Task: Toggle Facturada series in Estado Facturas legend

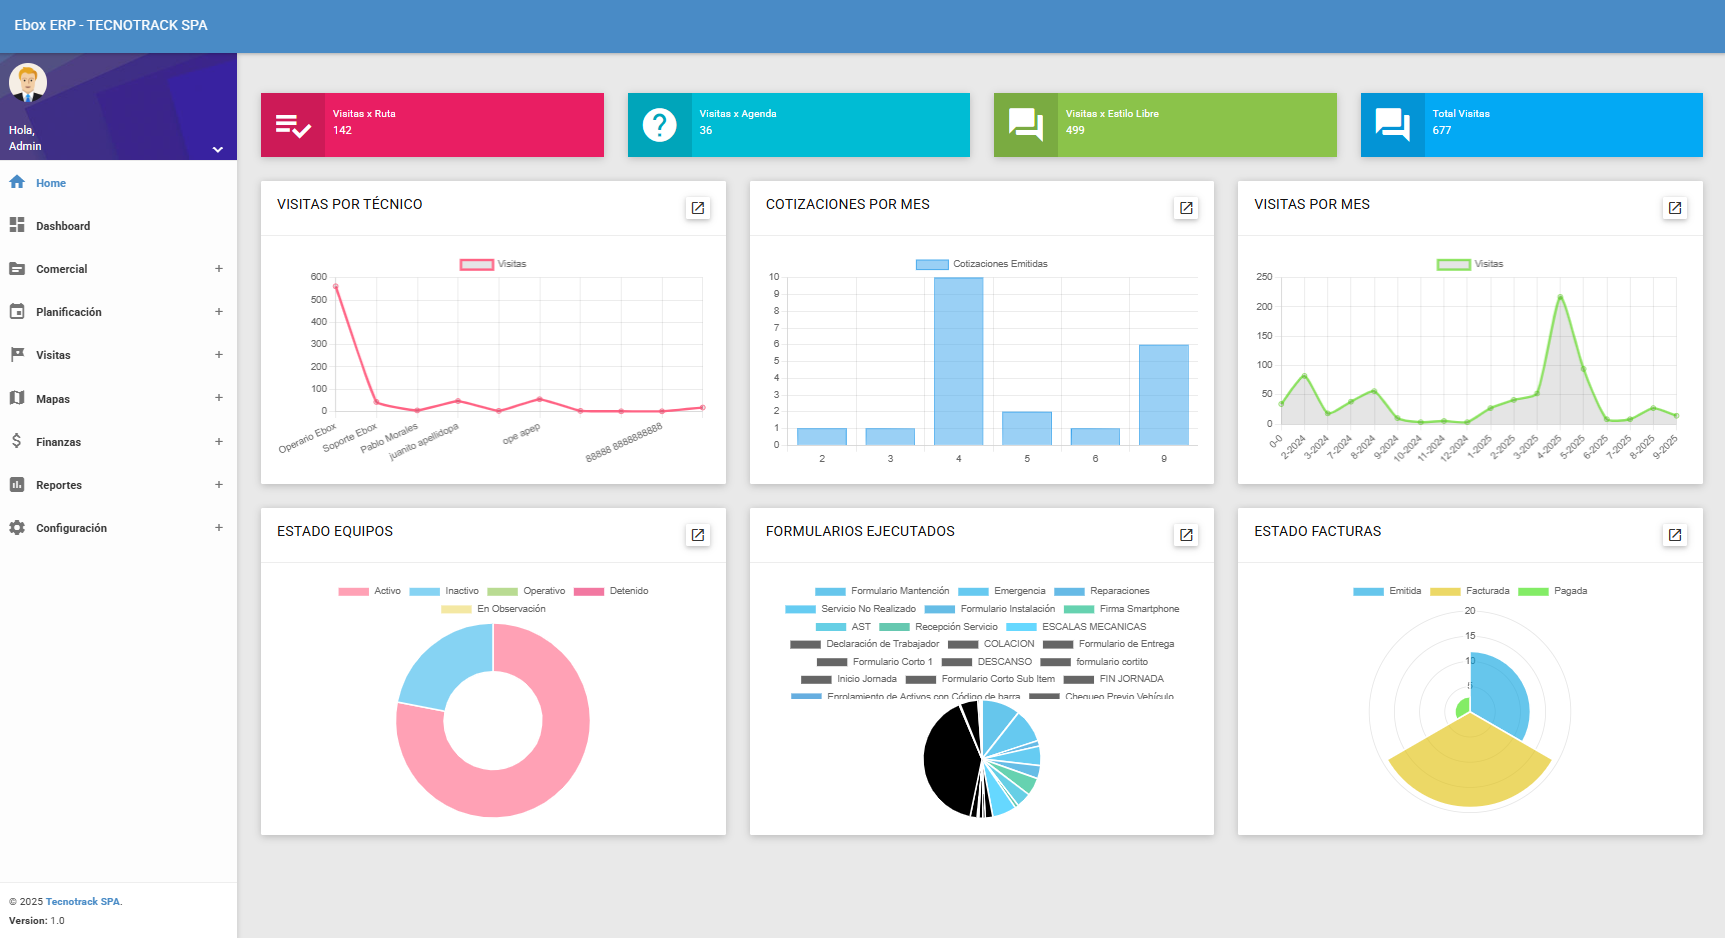Action: pyautogui.click(x=1470, y=591)
